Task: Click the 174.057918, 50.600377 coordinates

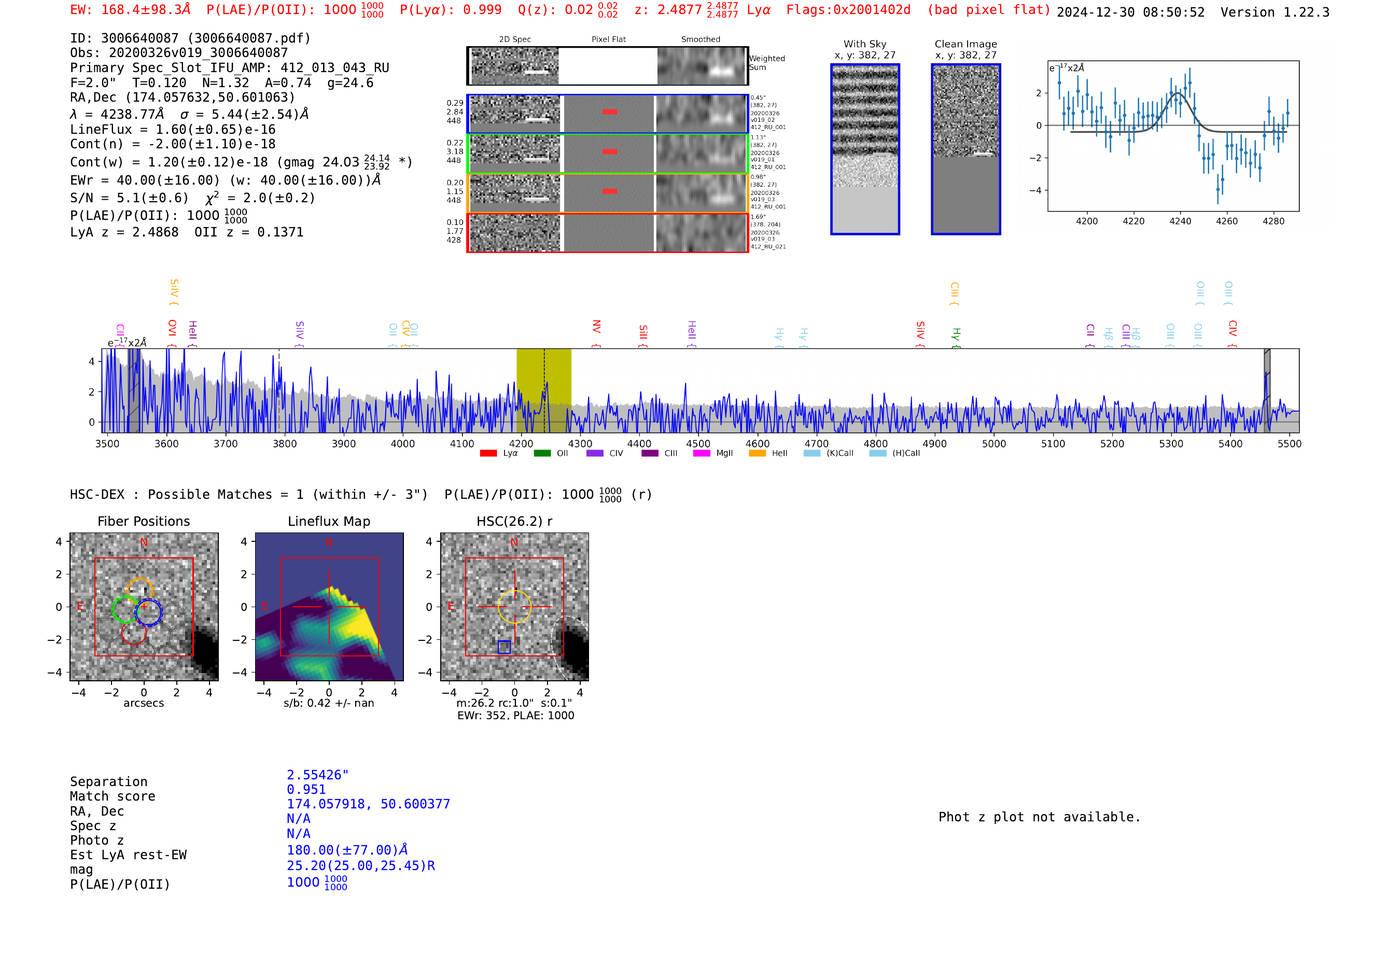Action: tap(369, 804)
